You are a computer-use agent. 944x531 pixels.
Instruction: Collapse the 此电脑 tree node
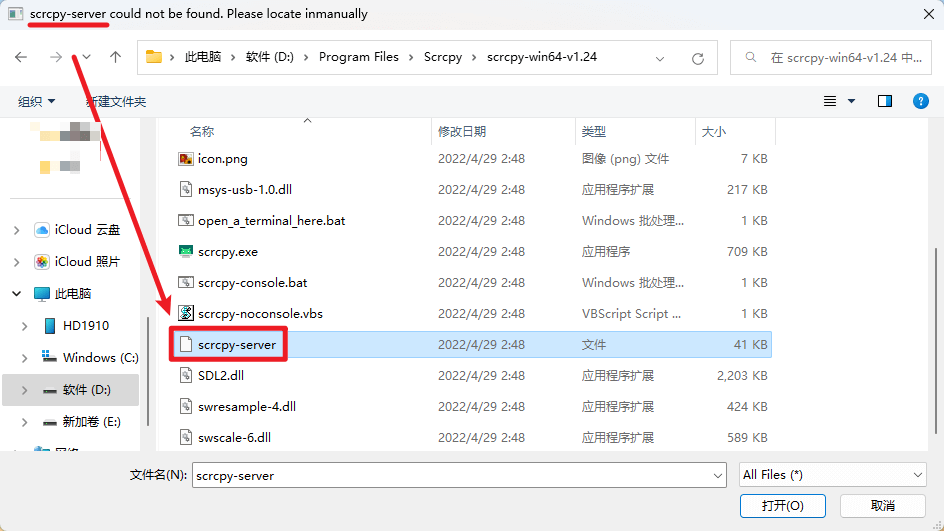click(x=16, y=294)
